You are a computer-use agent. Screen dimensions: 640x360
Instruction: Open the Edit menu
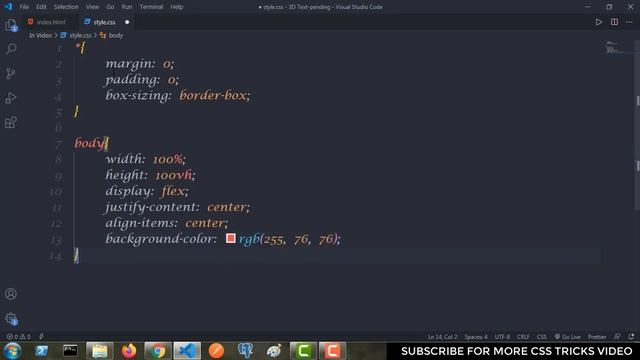pyautogui.click(x=41, y=7)
